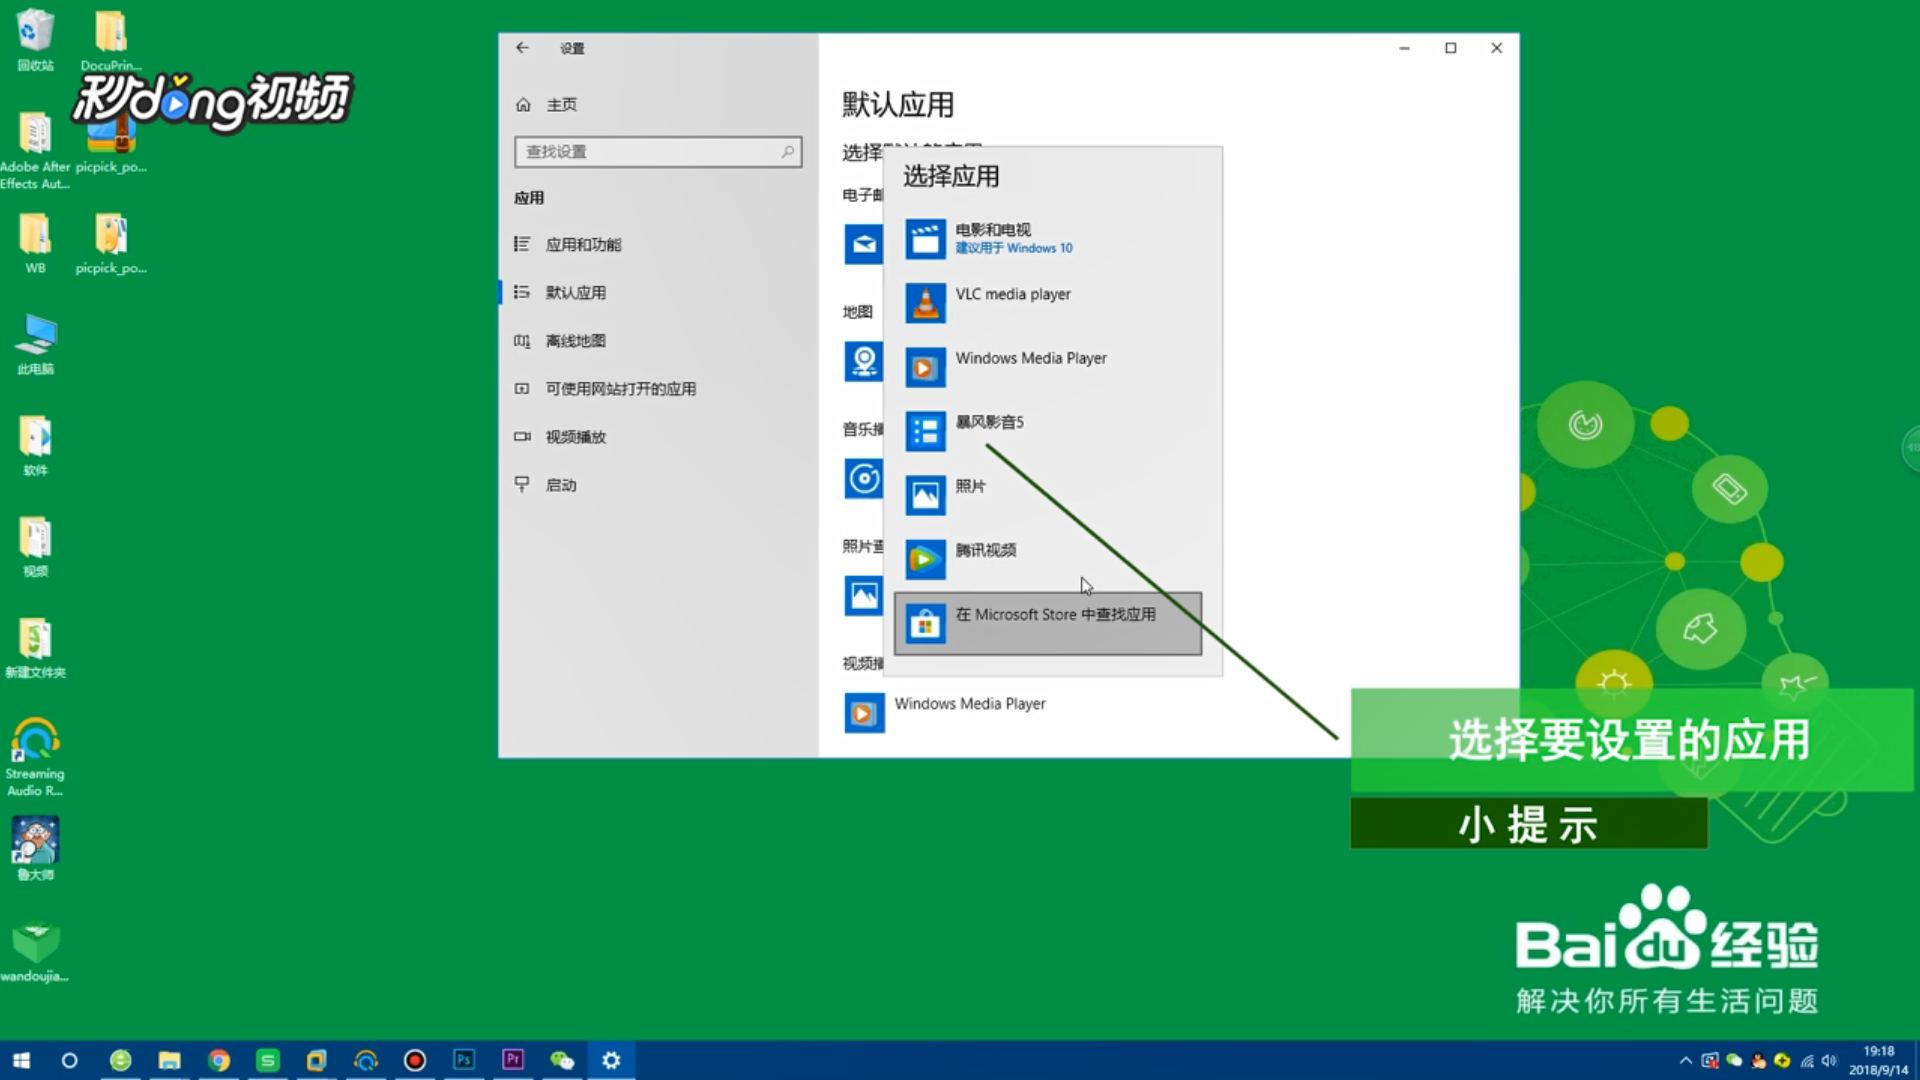Click search magnifier in settings search box
This screenshot has height=1080, width=1920.
[788, 152]
